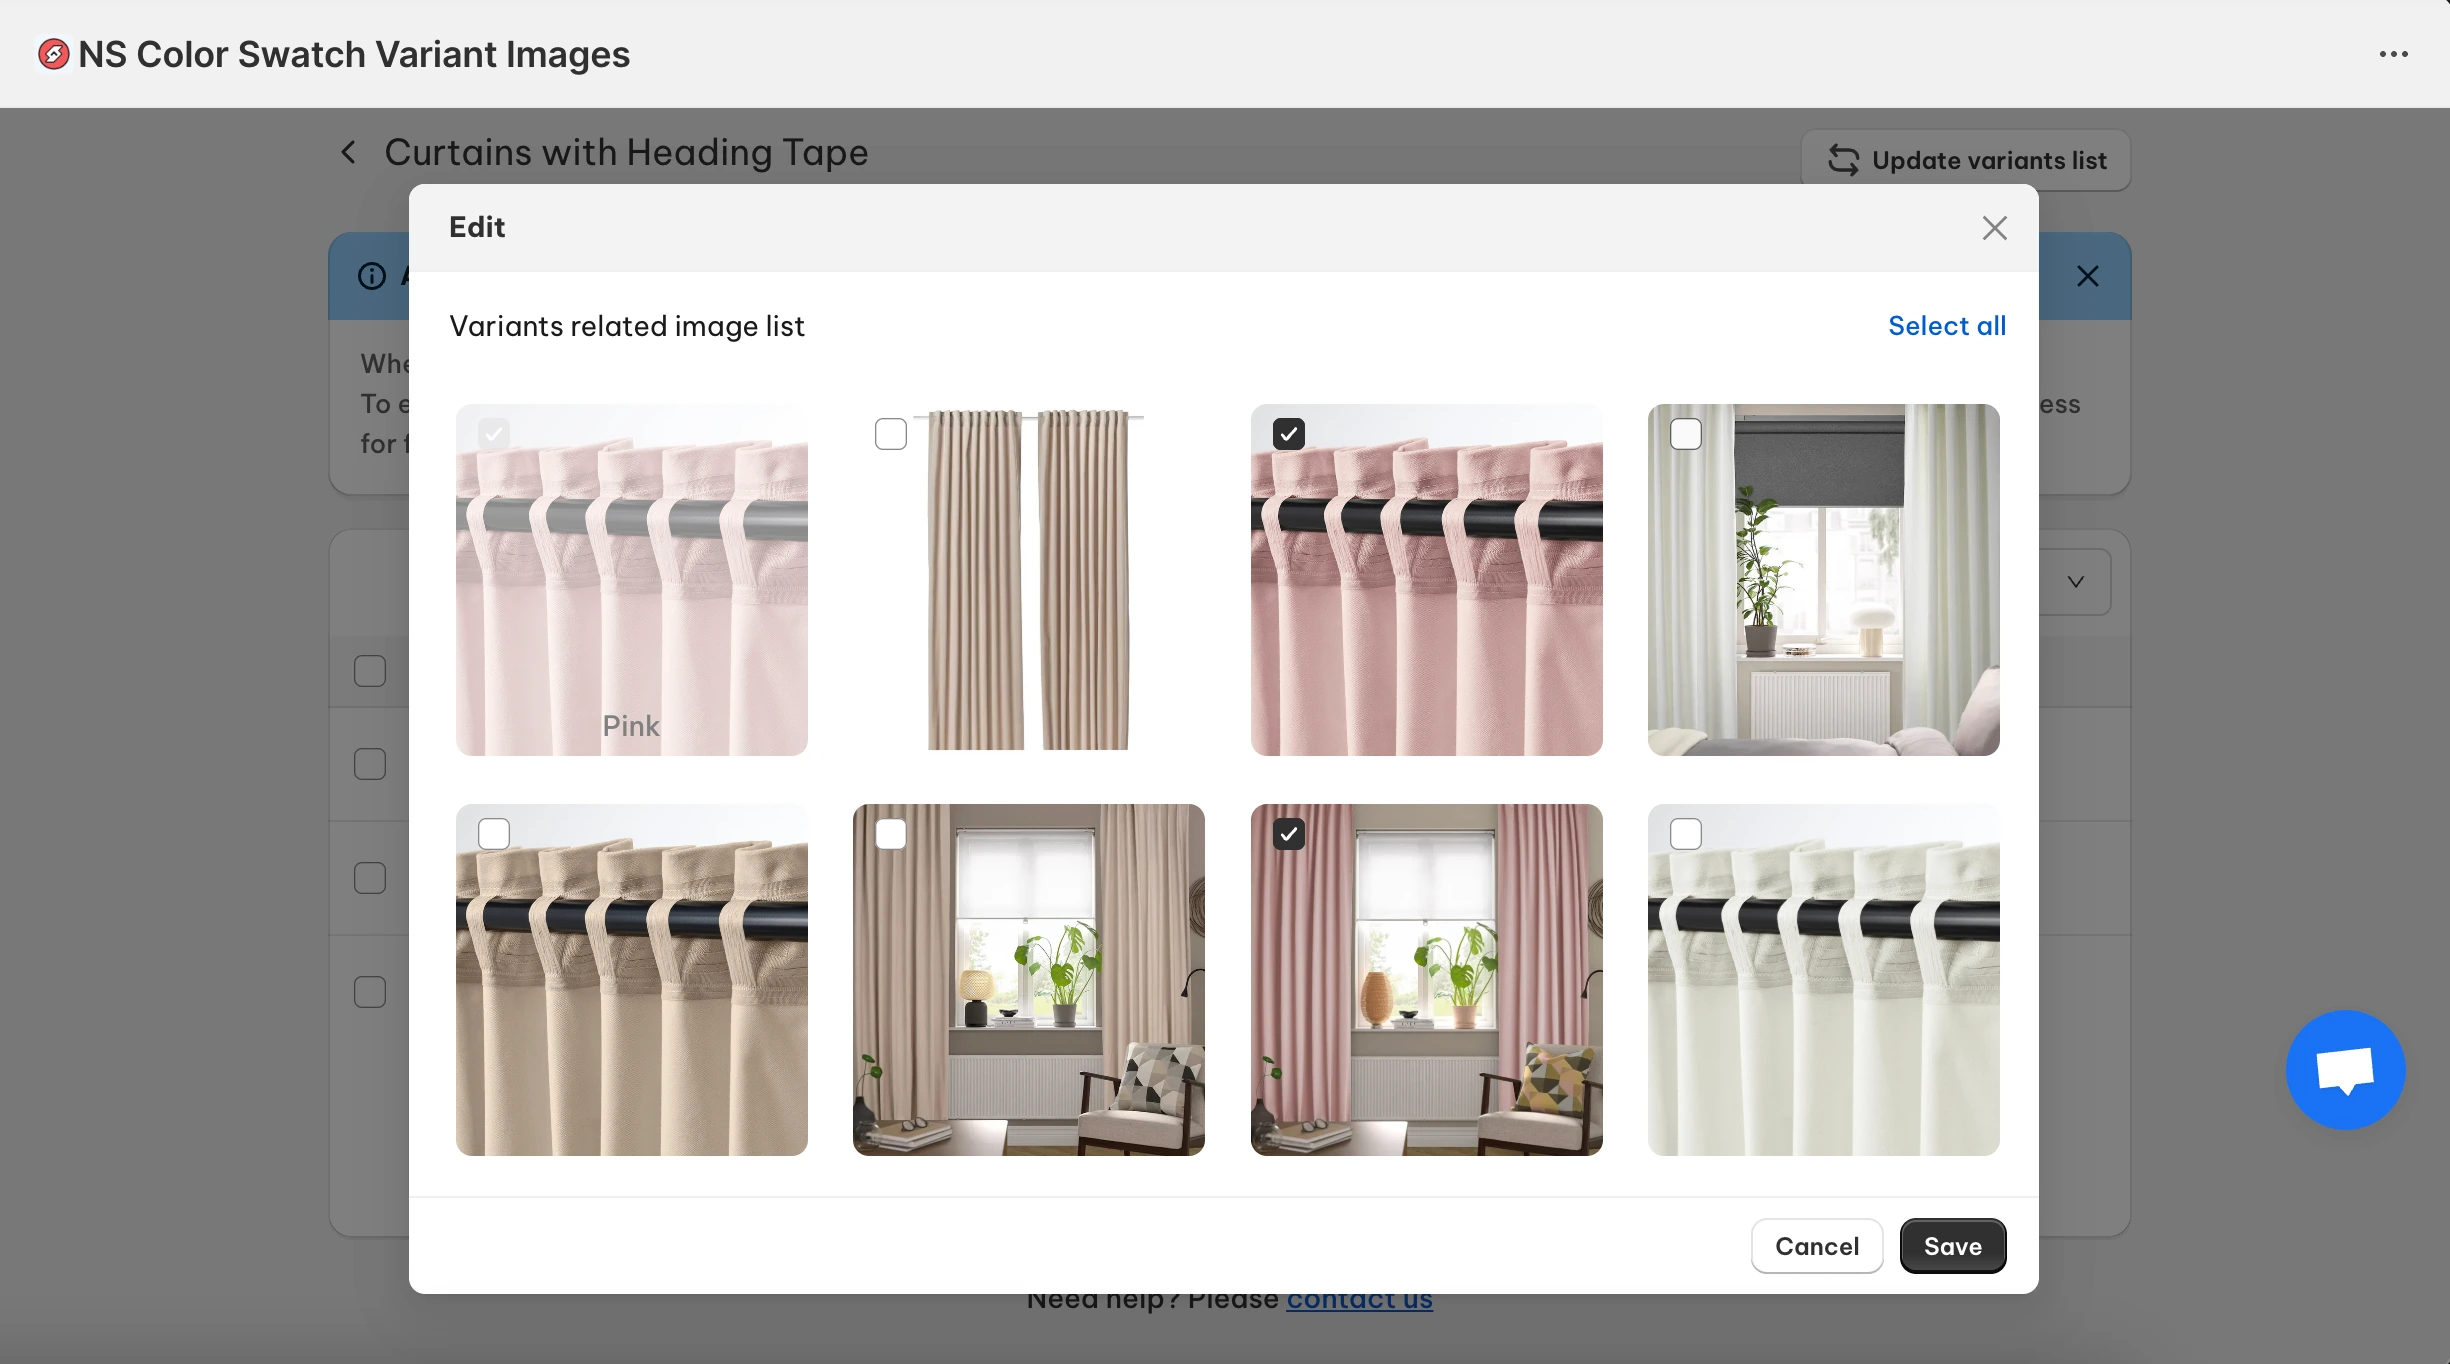Image resolution: width=2450 pixels, height=1364 pixels.
Task: Tick checkbox on white curtain window room image
Action: pos(1686,434)
